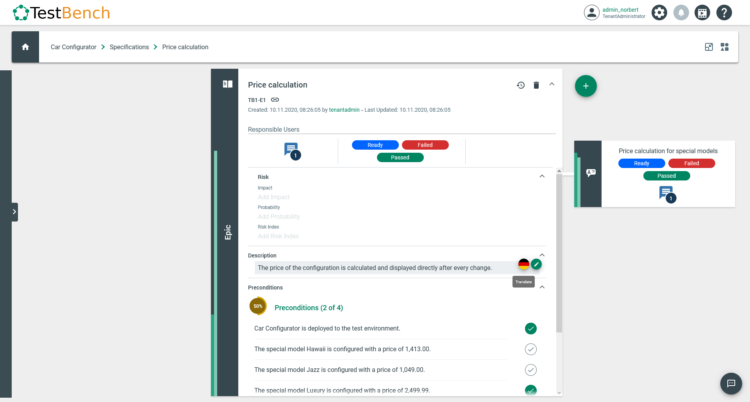Screen dimensions: 750x402
Task: Toggle precondition Car Configurator is deployed
Action: (x=530, y=328)
